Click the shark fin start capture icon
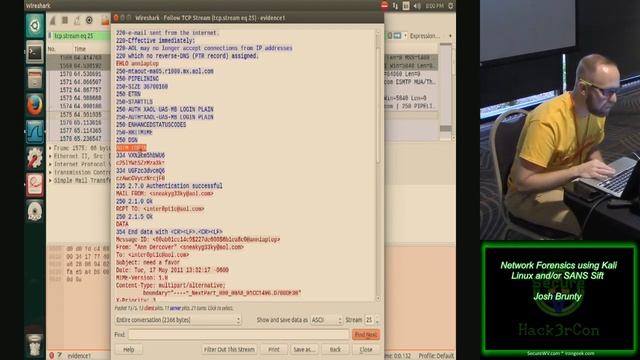The height and width of the screenshot is (360, 640). pos(53,20)
